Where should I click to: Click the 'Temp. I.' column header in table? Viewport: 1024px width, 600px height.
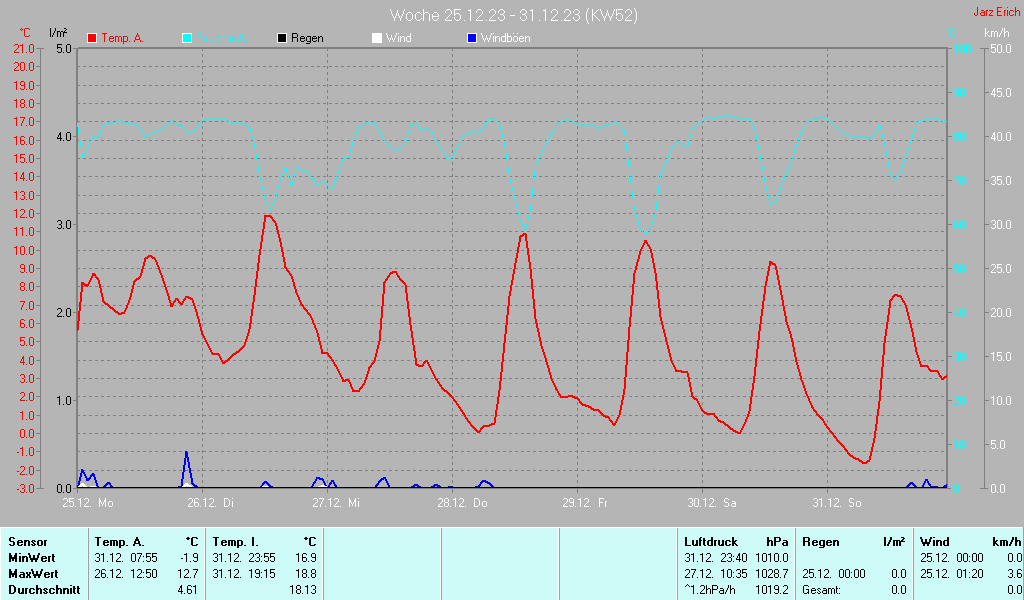[x=236, y=542]
